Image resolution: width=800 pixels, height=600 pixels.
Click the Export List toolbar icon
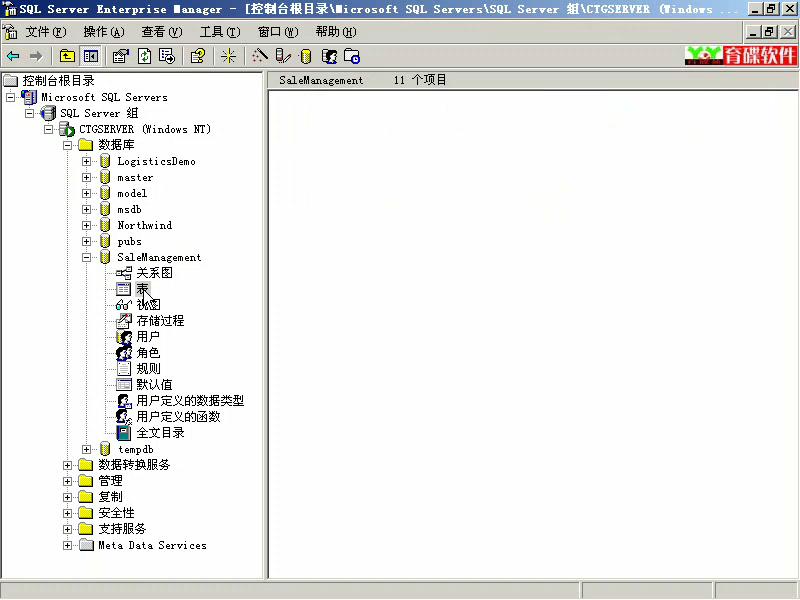(x=167, y=56)
